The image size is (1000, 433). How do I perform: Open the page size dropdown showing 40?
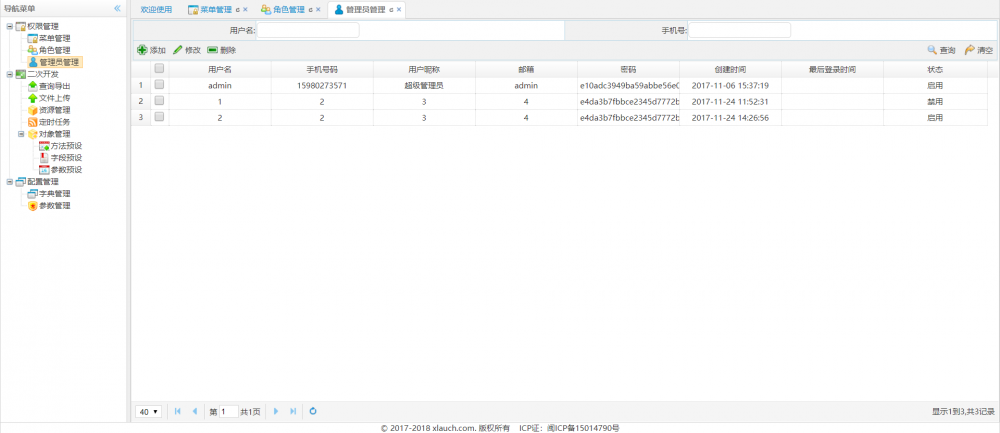pyautogui.click(x=148, y=412)
